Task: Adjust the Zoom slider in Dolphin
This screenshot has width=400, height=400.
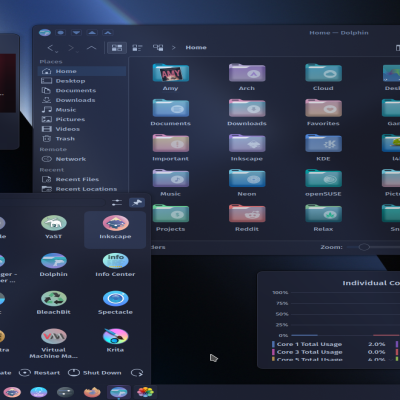Action: (364, 247)
